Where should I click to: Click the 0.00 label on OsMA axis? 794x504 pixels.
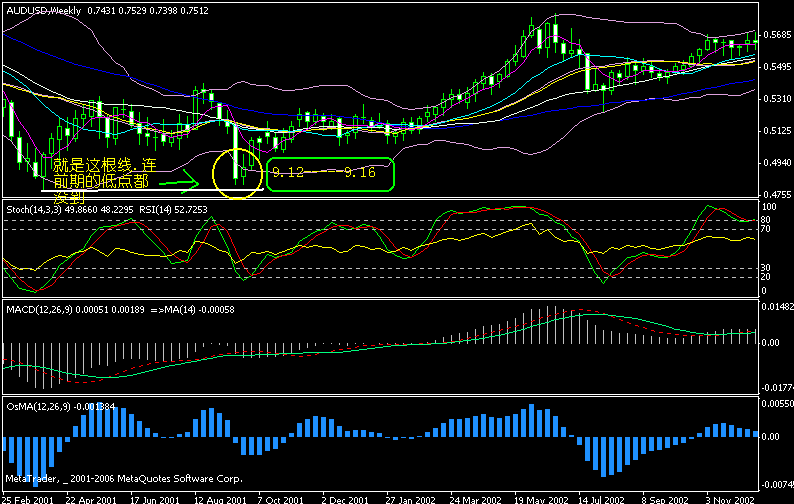[x=771, y=437]
